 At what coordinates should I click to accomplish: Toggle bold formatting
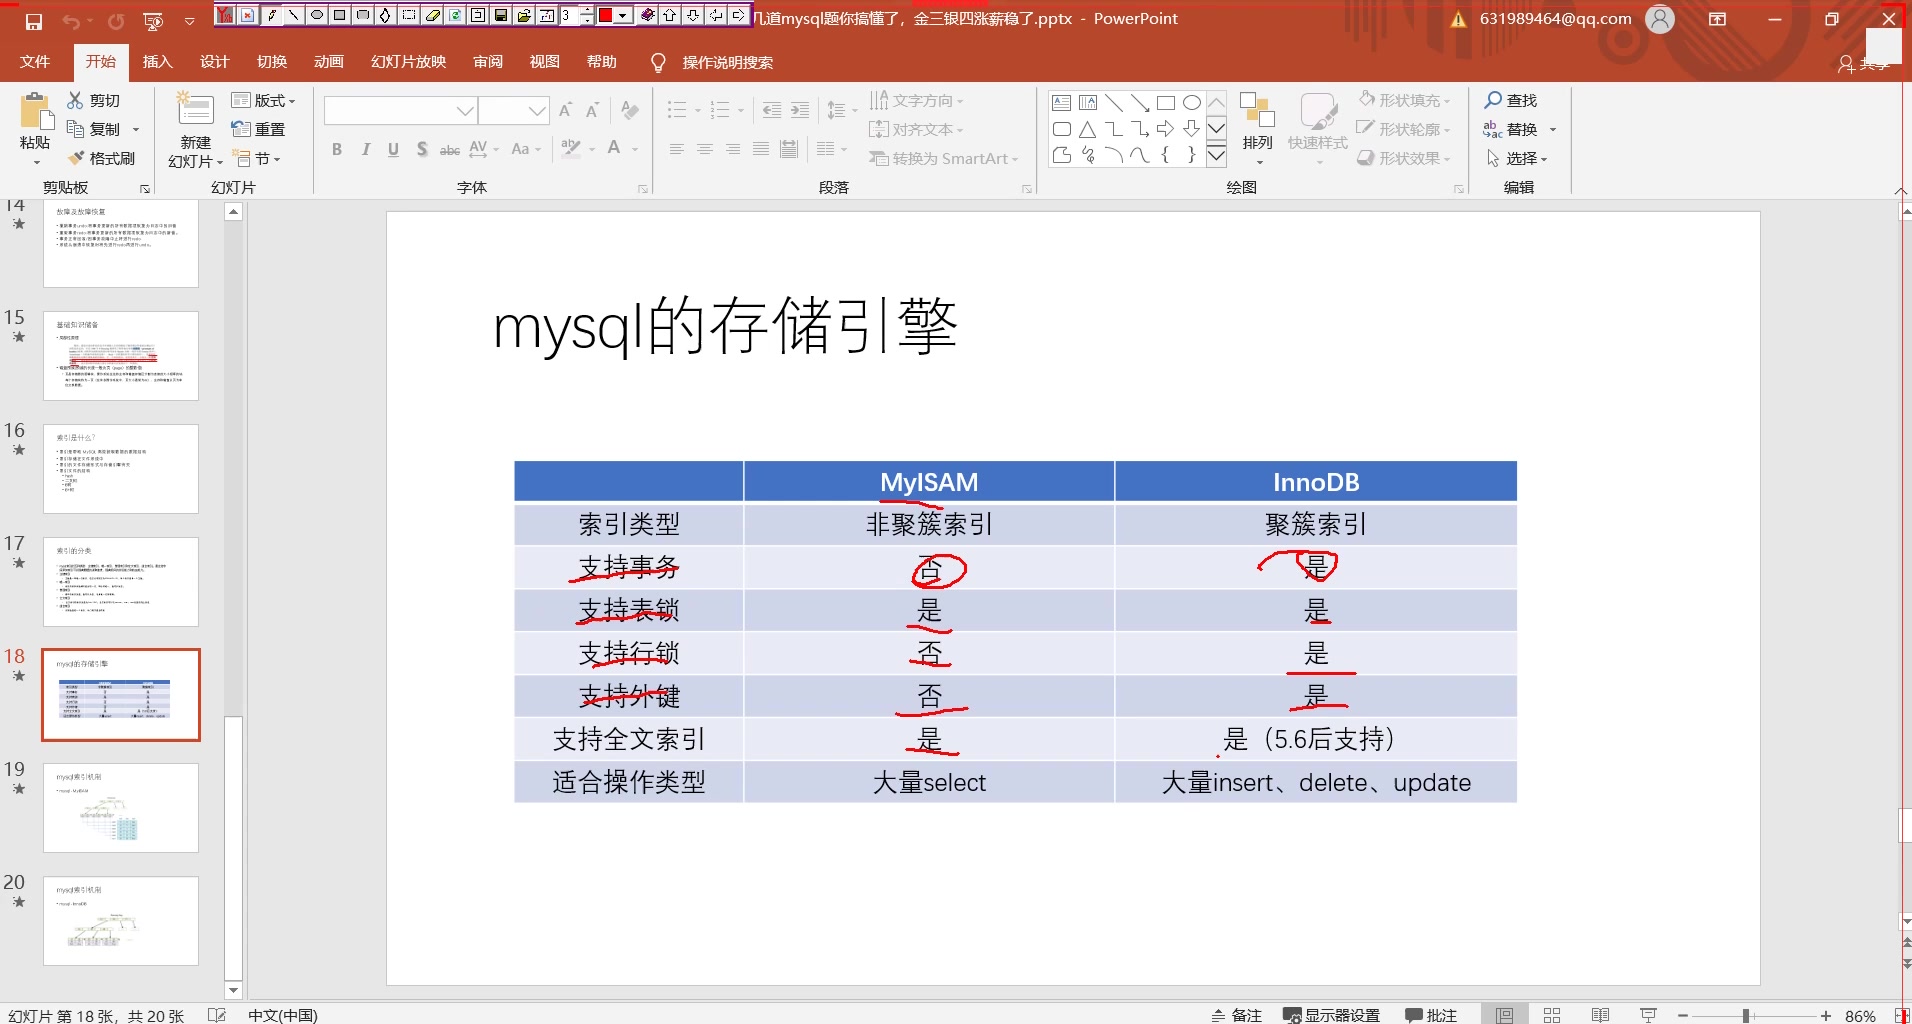[x=337, y=149]
